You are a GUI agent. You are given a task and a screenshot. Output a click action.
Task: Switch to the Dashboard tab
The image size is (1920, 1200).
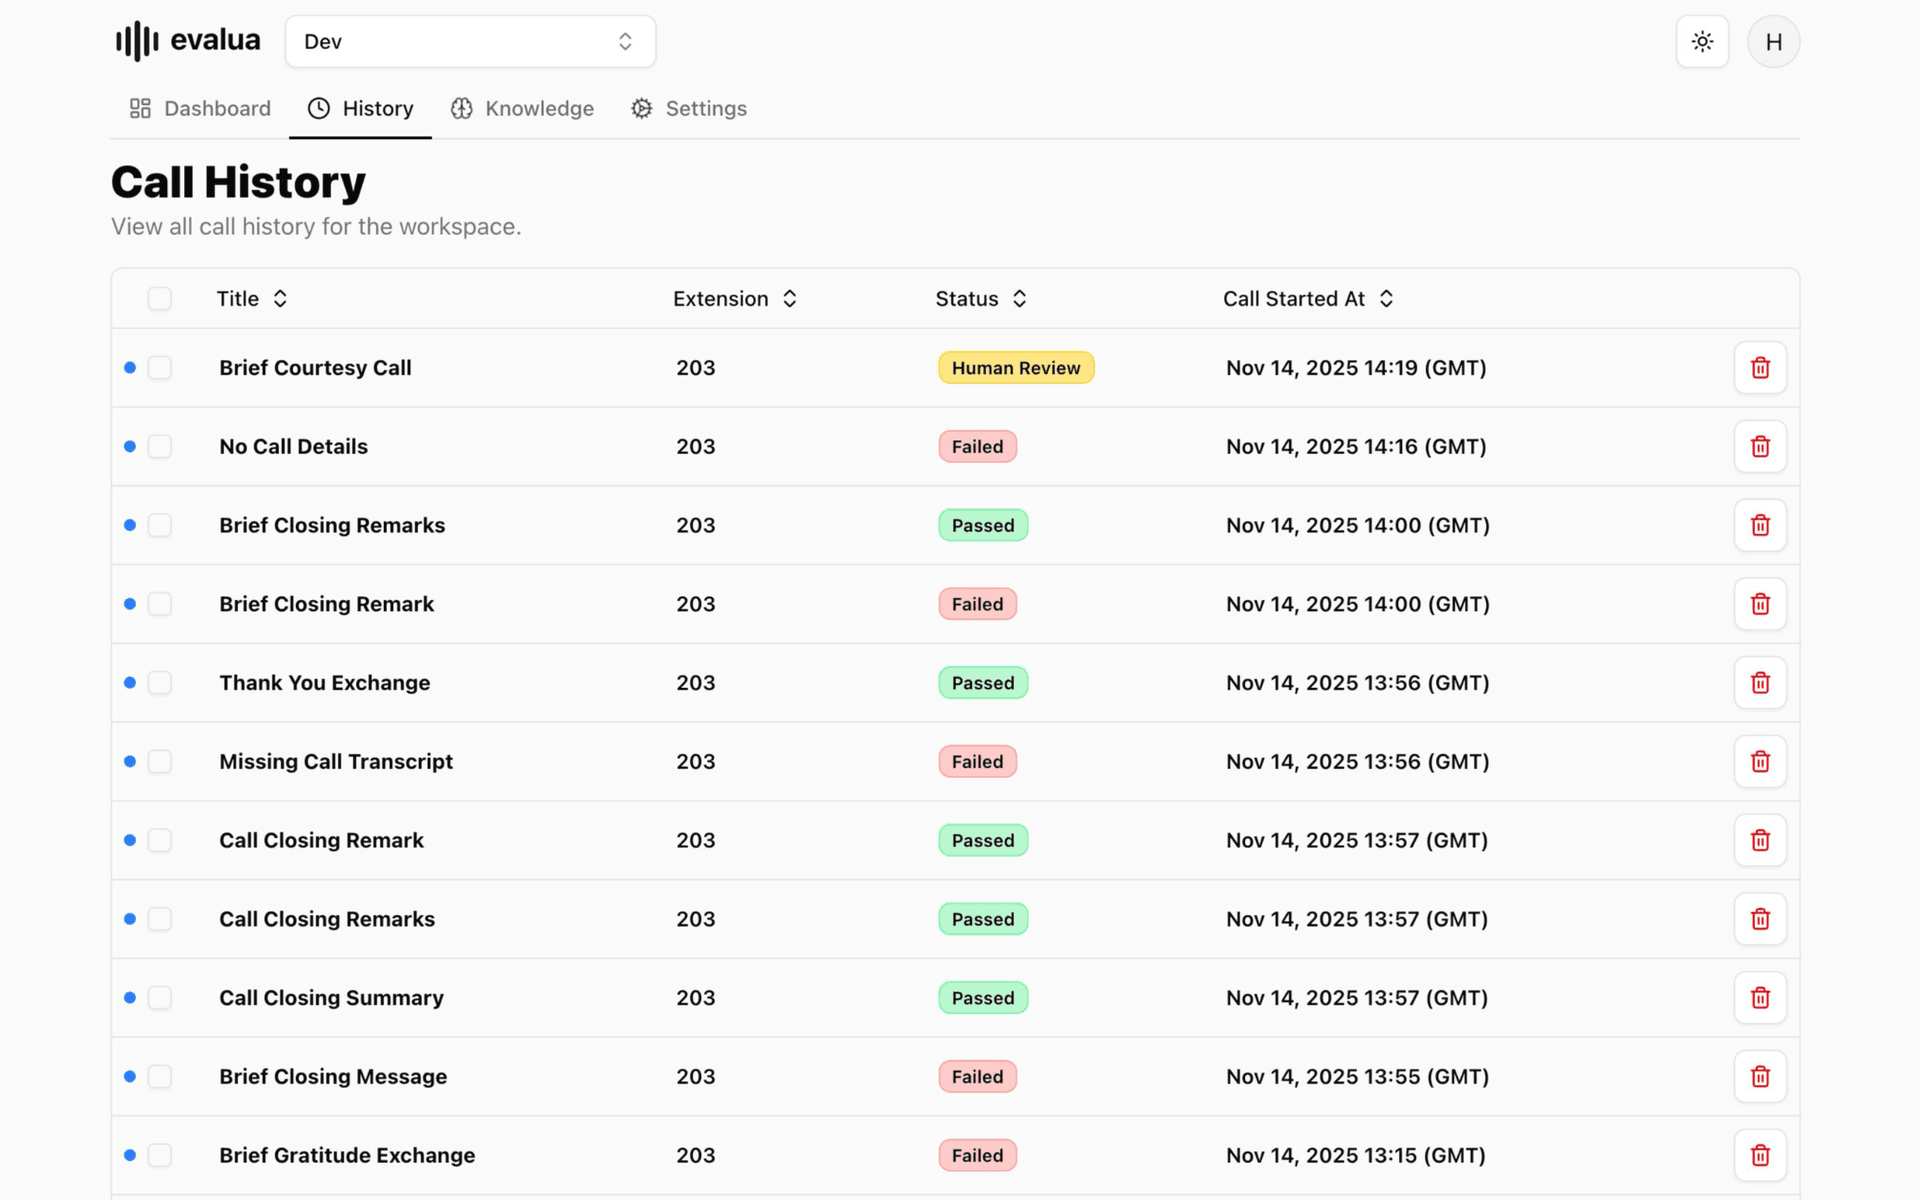point(199,108)
